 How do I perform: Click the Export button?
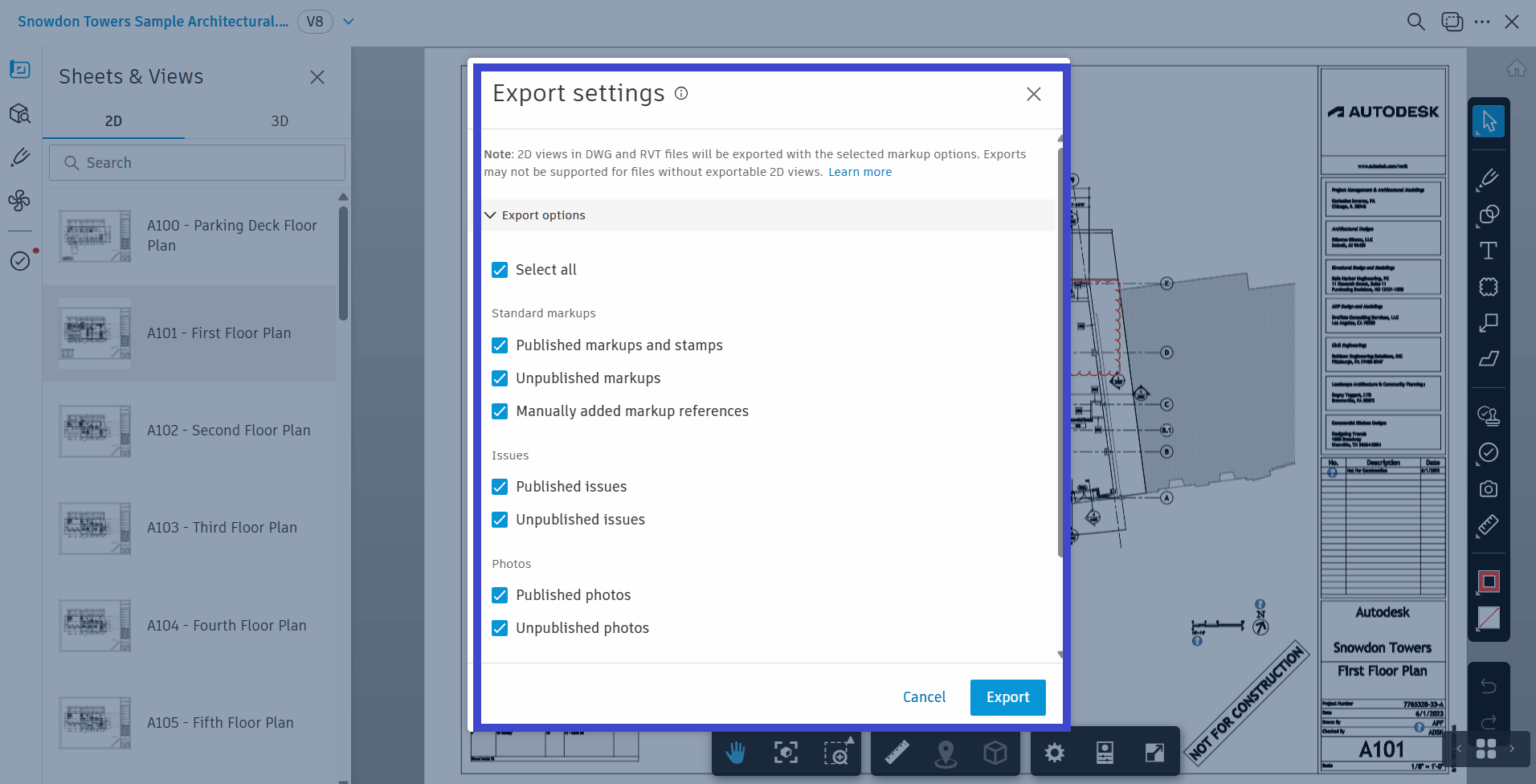1007,697
